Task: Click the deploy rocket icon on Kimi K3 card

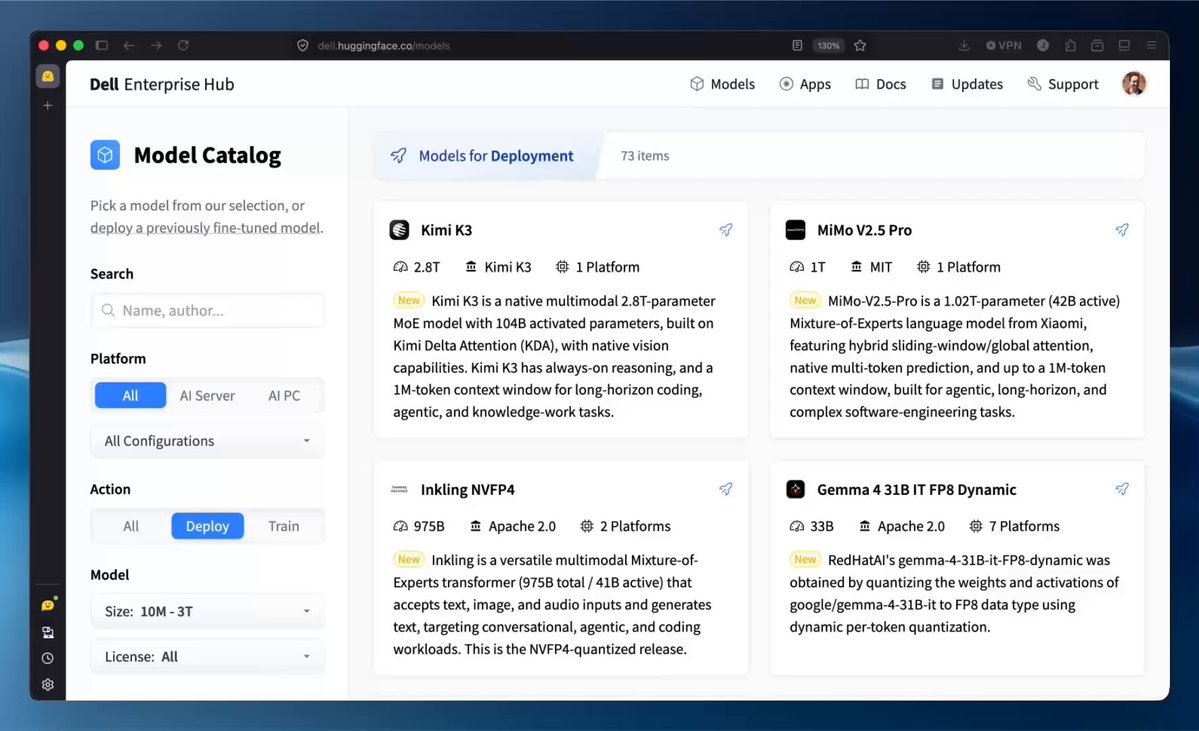Action: click(726, 229)
